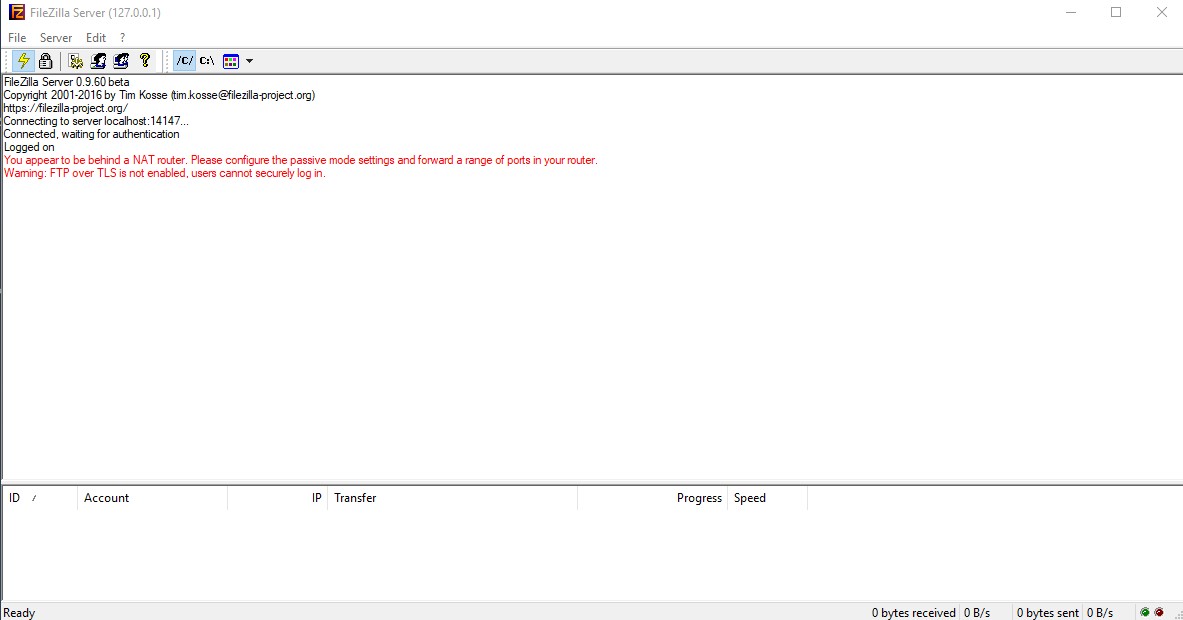The width and height of the screenshot is (1183, 620).
Task: Click the yellow question mark help icon
Action: [x=145, y=61]
